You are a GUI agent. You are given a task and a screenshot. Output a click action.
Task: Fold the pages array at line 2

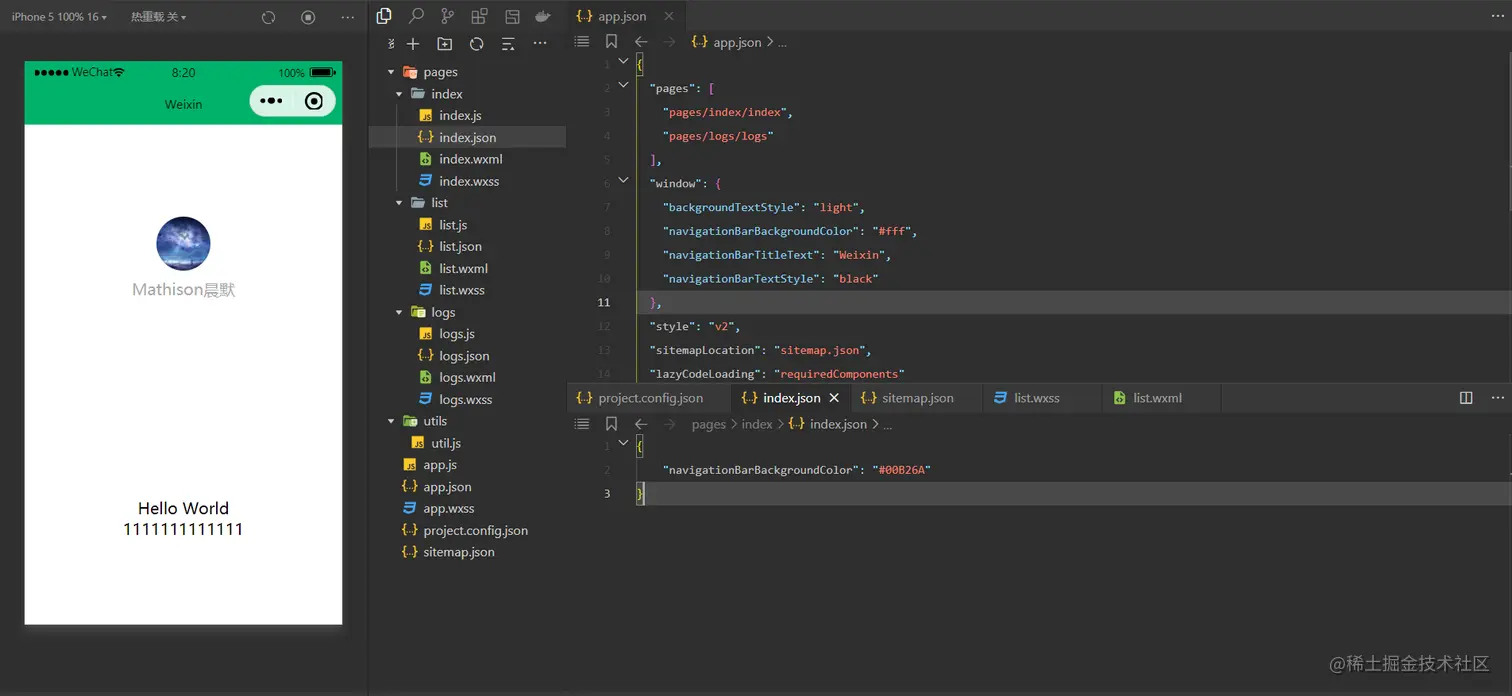[623, 85]
